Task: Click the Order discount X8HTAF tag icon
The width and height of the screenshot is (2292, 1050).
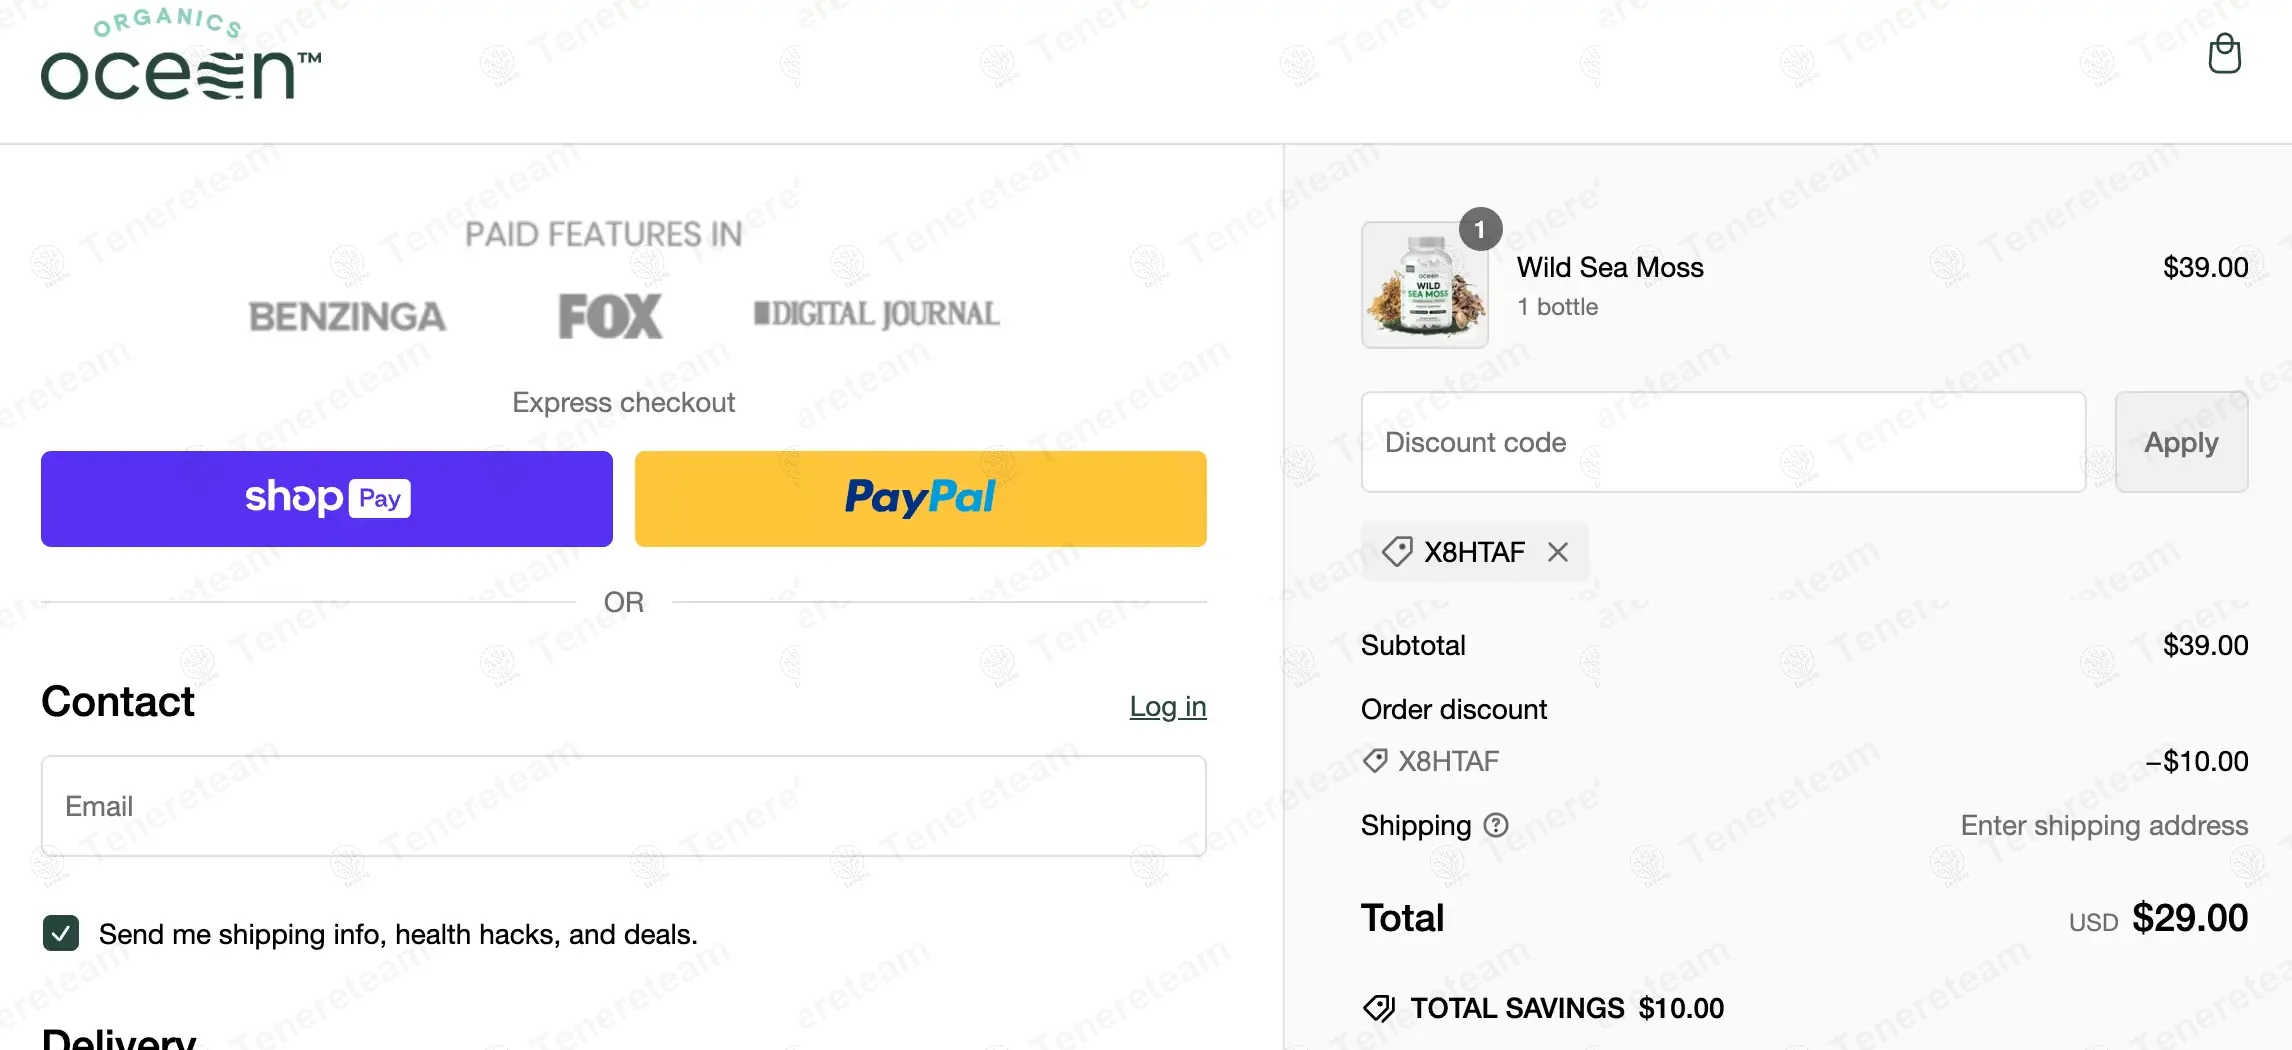Action: (x=1376, y=761)
